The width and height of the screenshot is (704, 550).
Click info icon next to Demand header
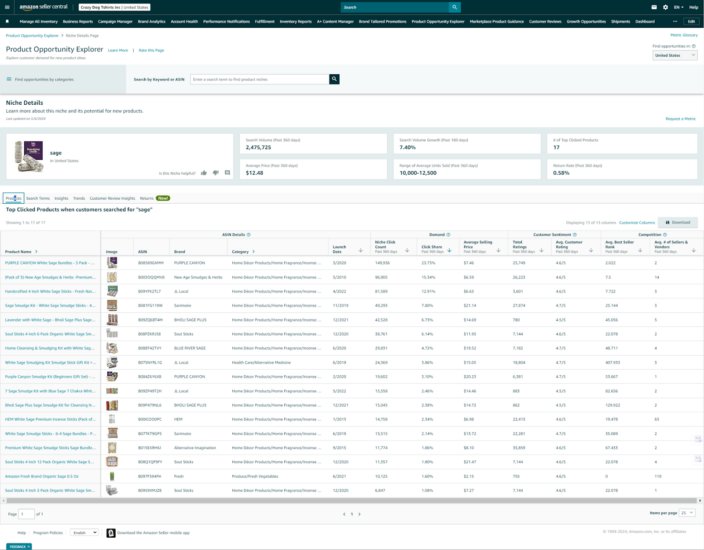[x=448, y=234]
